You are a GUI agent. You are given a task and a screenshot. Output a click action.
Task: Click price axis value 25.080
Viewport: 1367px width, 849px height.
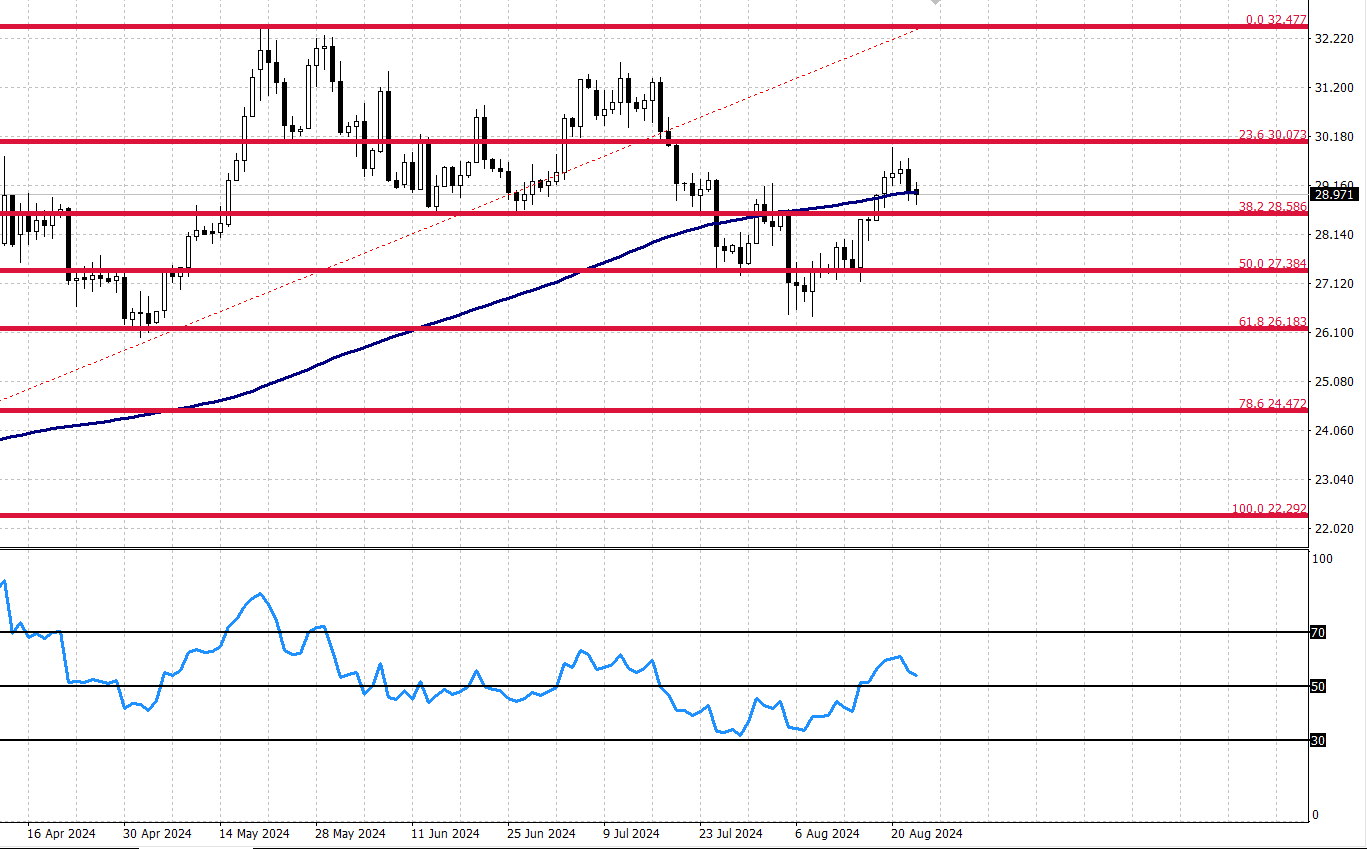pyautogui.click(x=1335, y=382)
